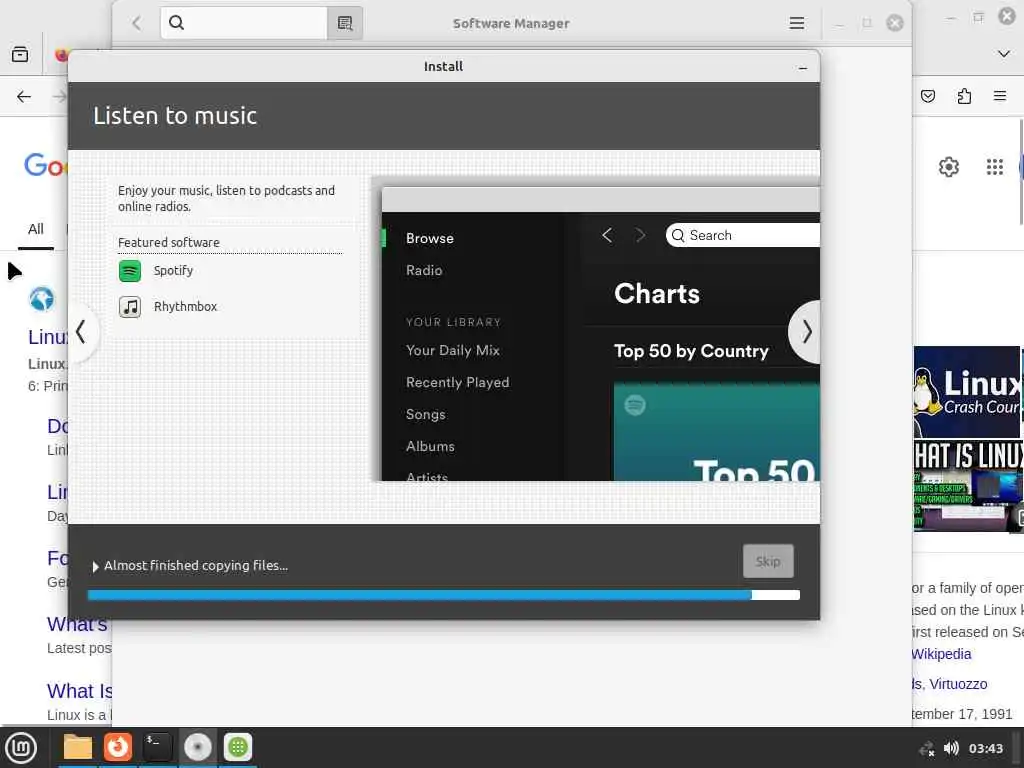
Task: Open the Linux Mint start menu
Action: pos(21,748)
